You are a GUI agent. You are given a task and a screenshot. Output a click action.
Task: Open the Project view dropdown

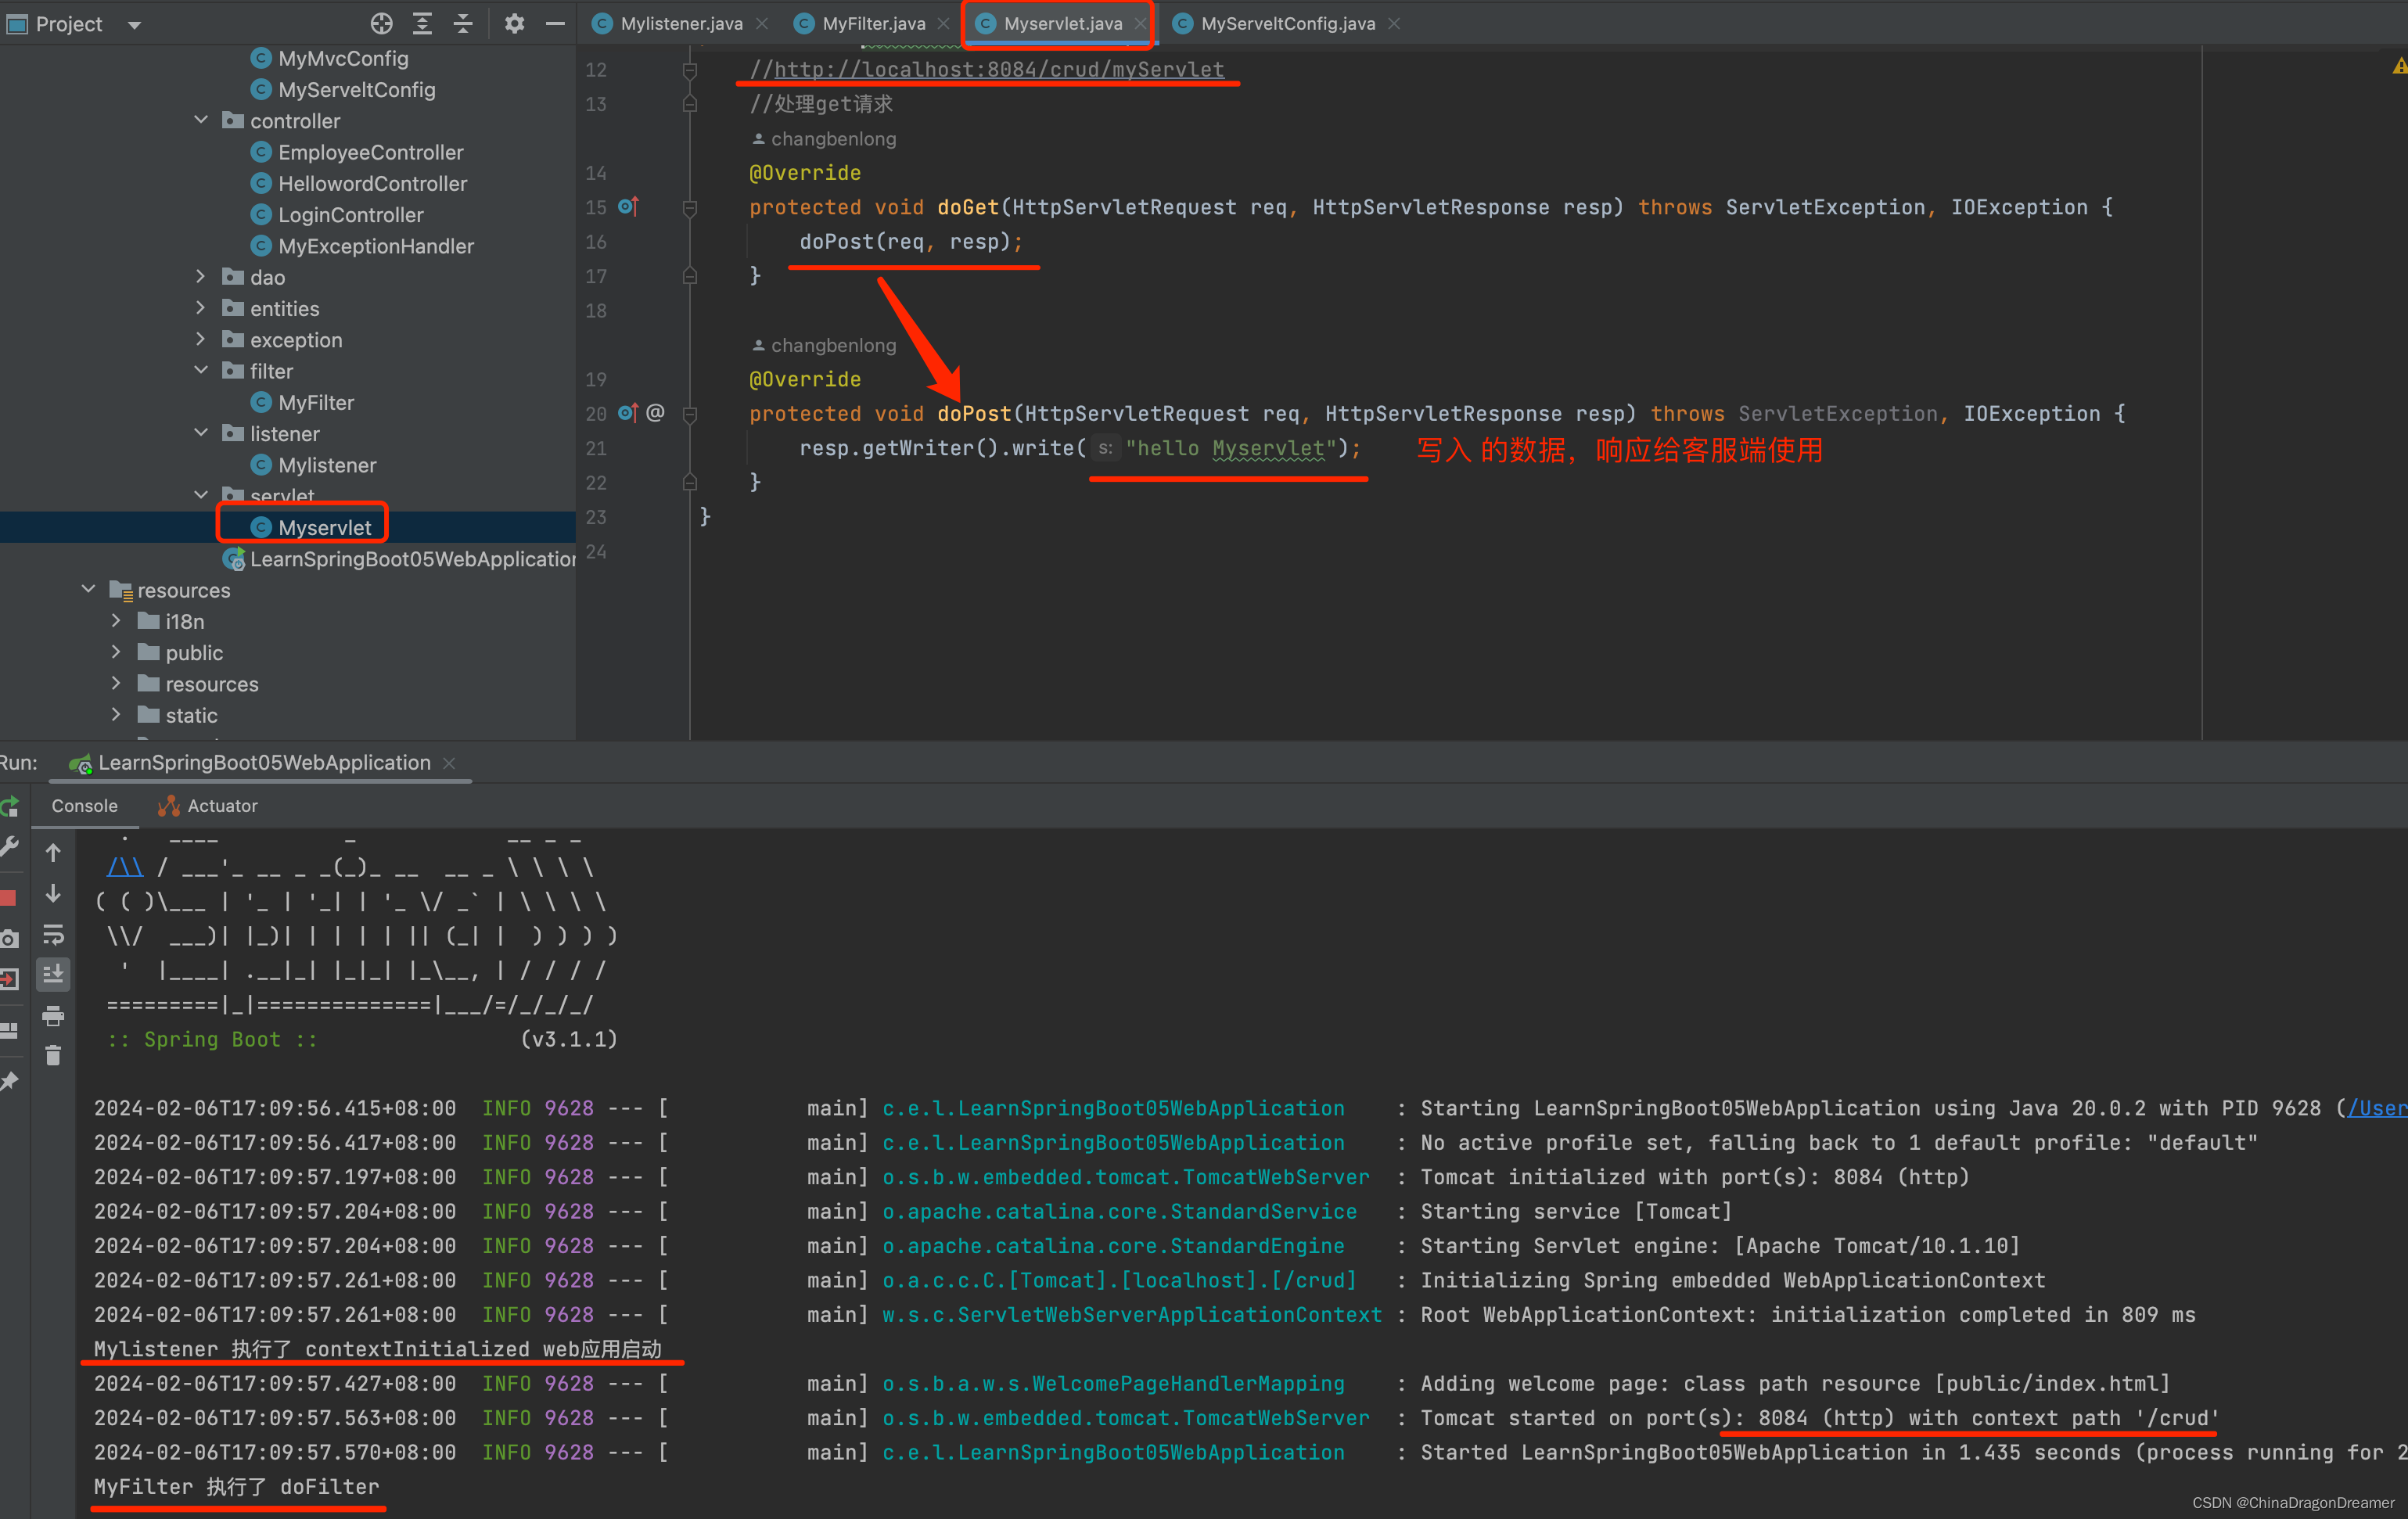135,25
